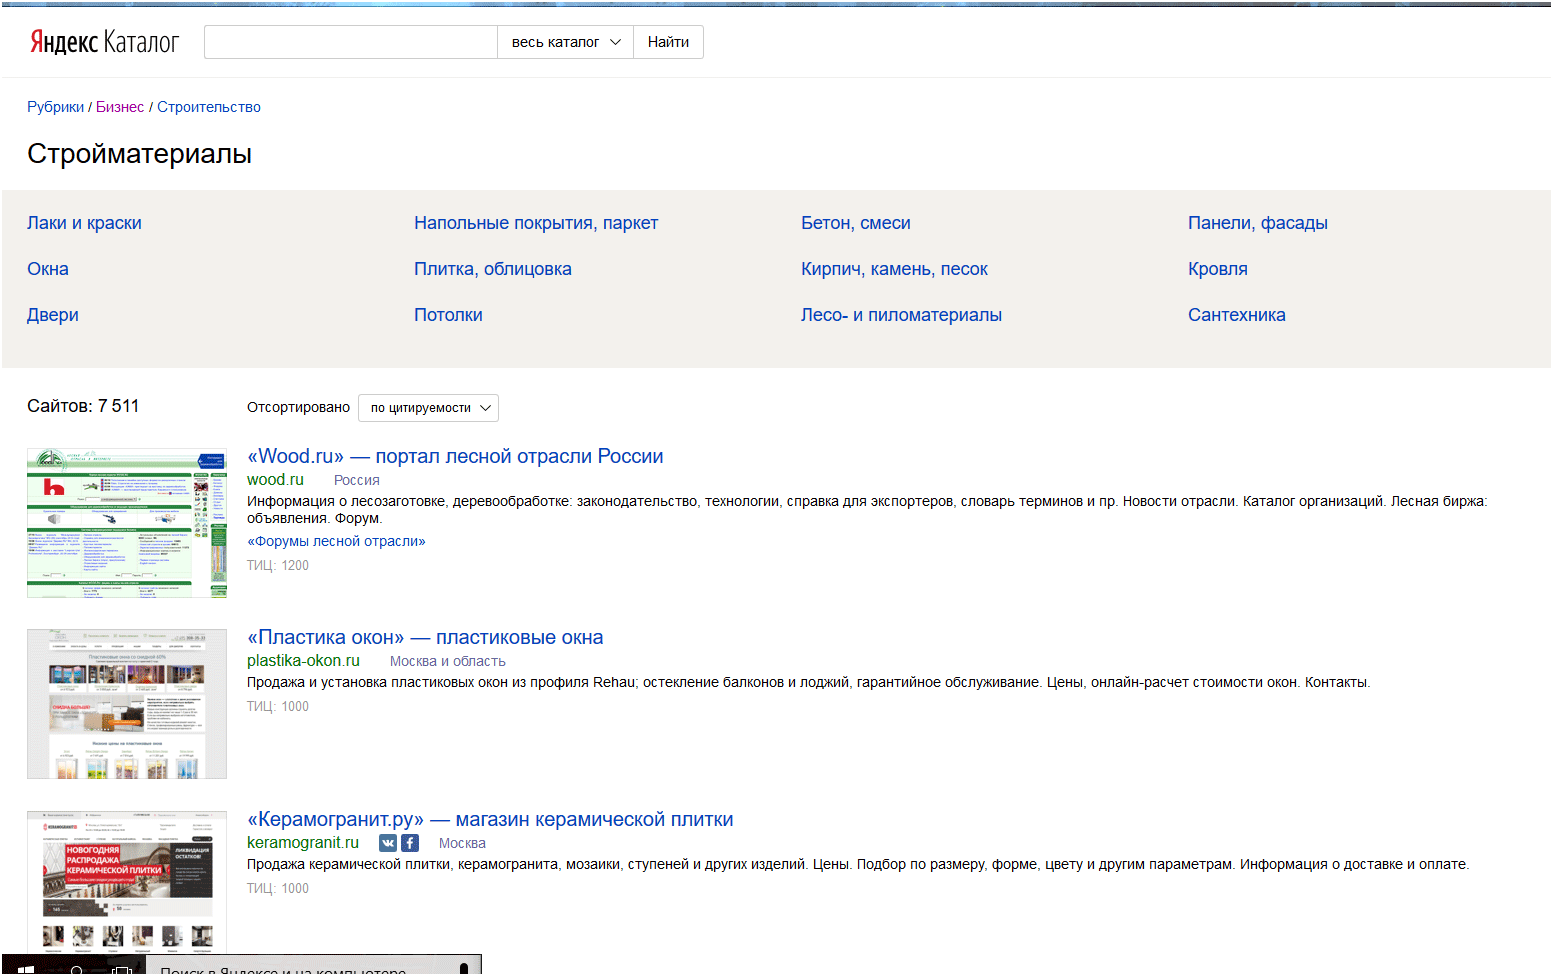Open «Wood.ru» — портал лесной отрасли title
This screenshot has width=1553, height=976.
pos(455,456)
